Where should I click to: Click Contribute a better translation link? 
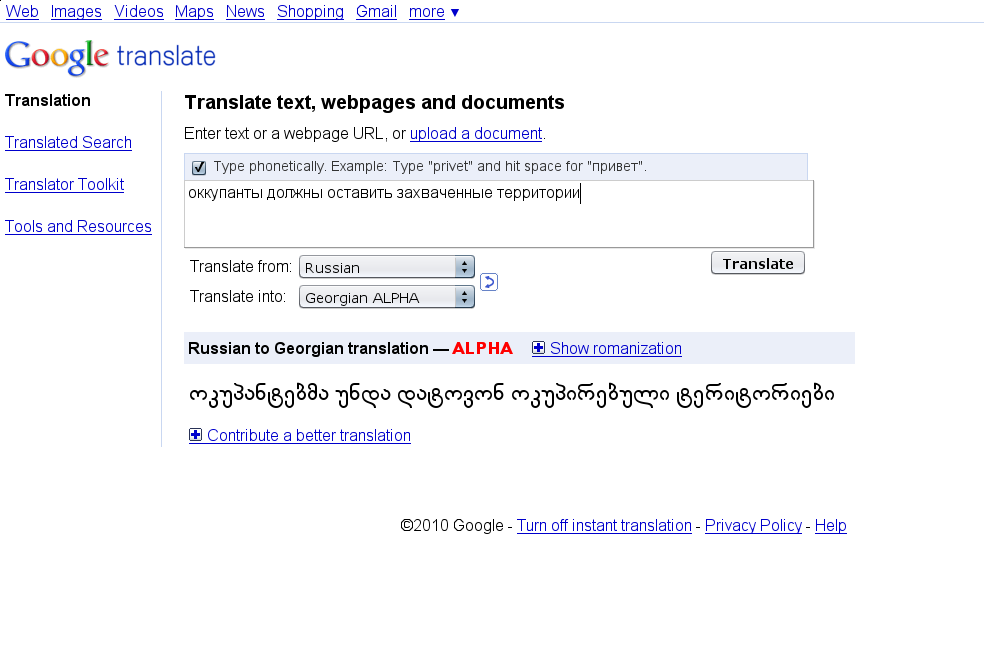[x=309, y=435]
